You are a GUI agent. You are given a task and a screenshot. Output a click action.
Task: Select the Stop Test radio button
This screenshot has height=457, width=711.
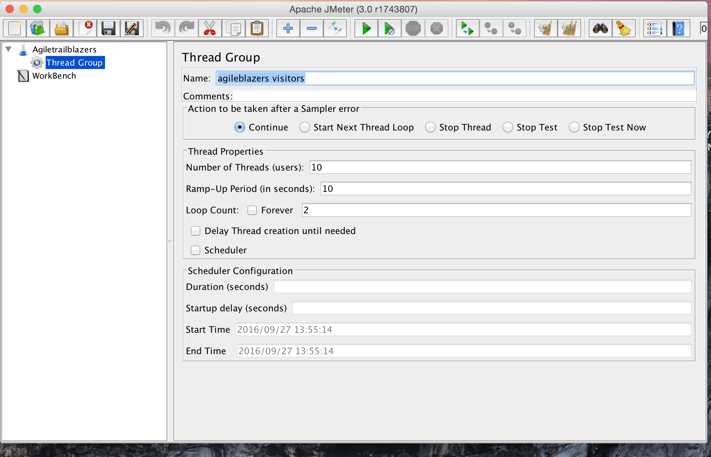(507, 127)
